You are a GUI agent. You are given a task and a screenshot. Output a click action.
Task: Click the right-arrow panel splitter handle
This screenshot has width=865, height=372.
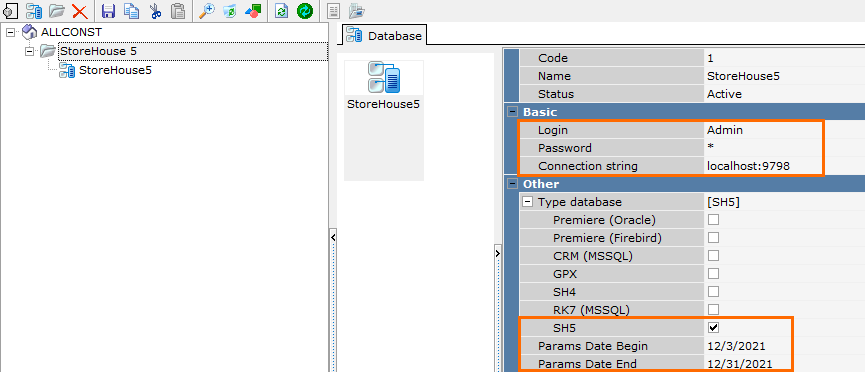497,253
